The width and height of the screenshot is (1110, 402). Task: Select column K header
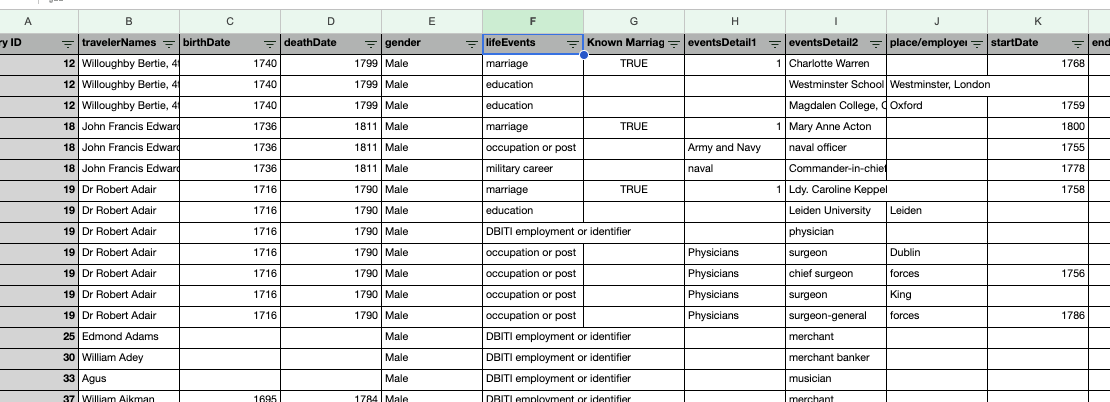(1038, 22)
